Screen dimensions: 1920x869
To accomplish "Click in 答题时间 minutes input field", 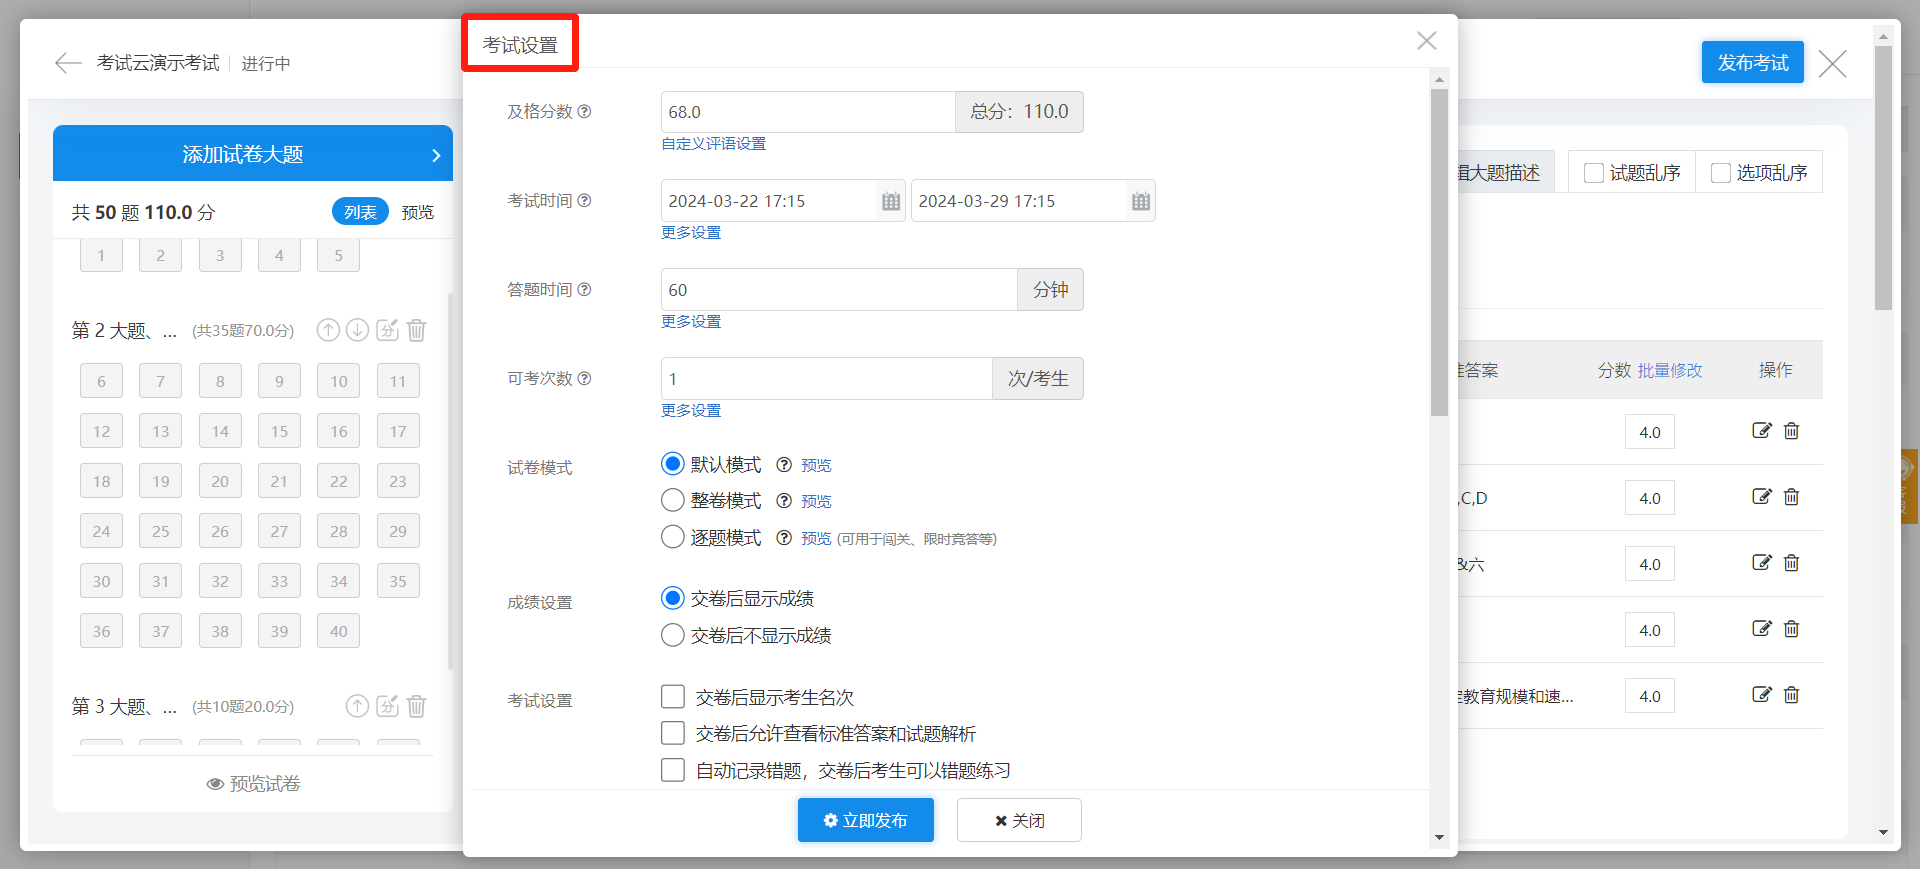I will [x=838, y=290].
